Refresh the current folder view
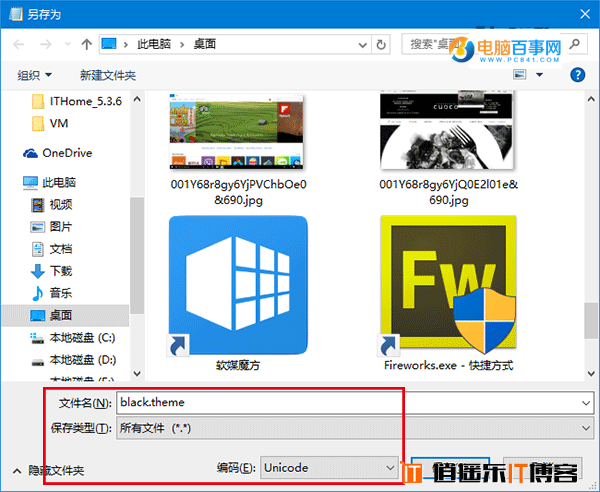This screenshot has height=492, width=600. [381, 45]
